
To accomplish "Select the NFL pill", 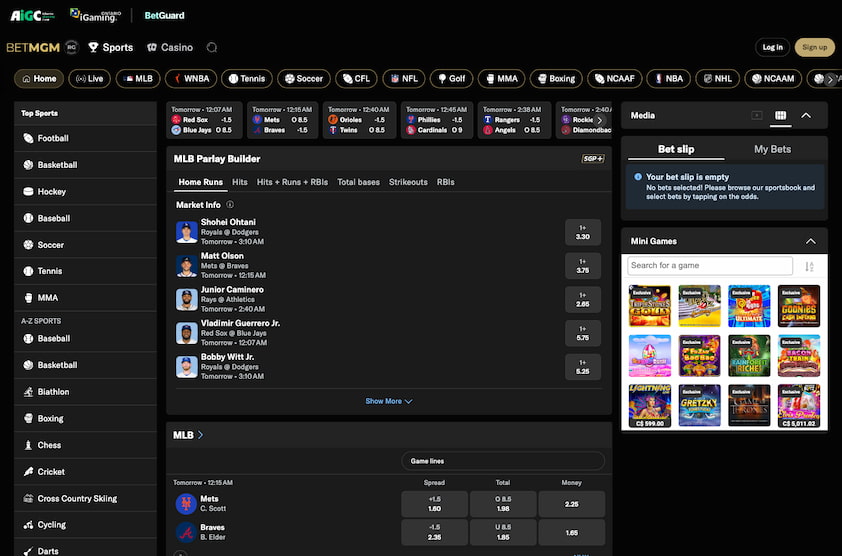I will click(x=404, y=78).
